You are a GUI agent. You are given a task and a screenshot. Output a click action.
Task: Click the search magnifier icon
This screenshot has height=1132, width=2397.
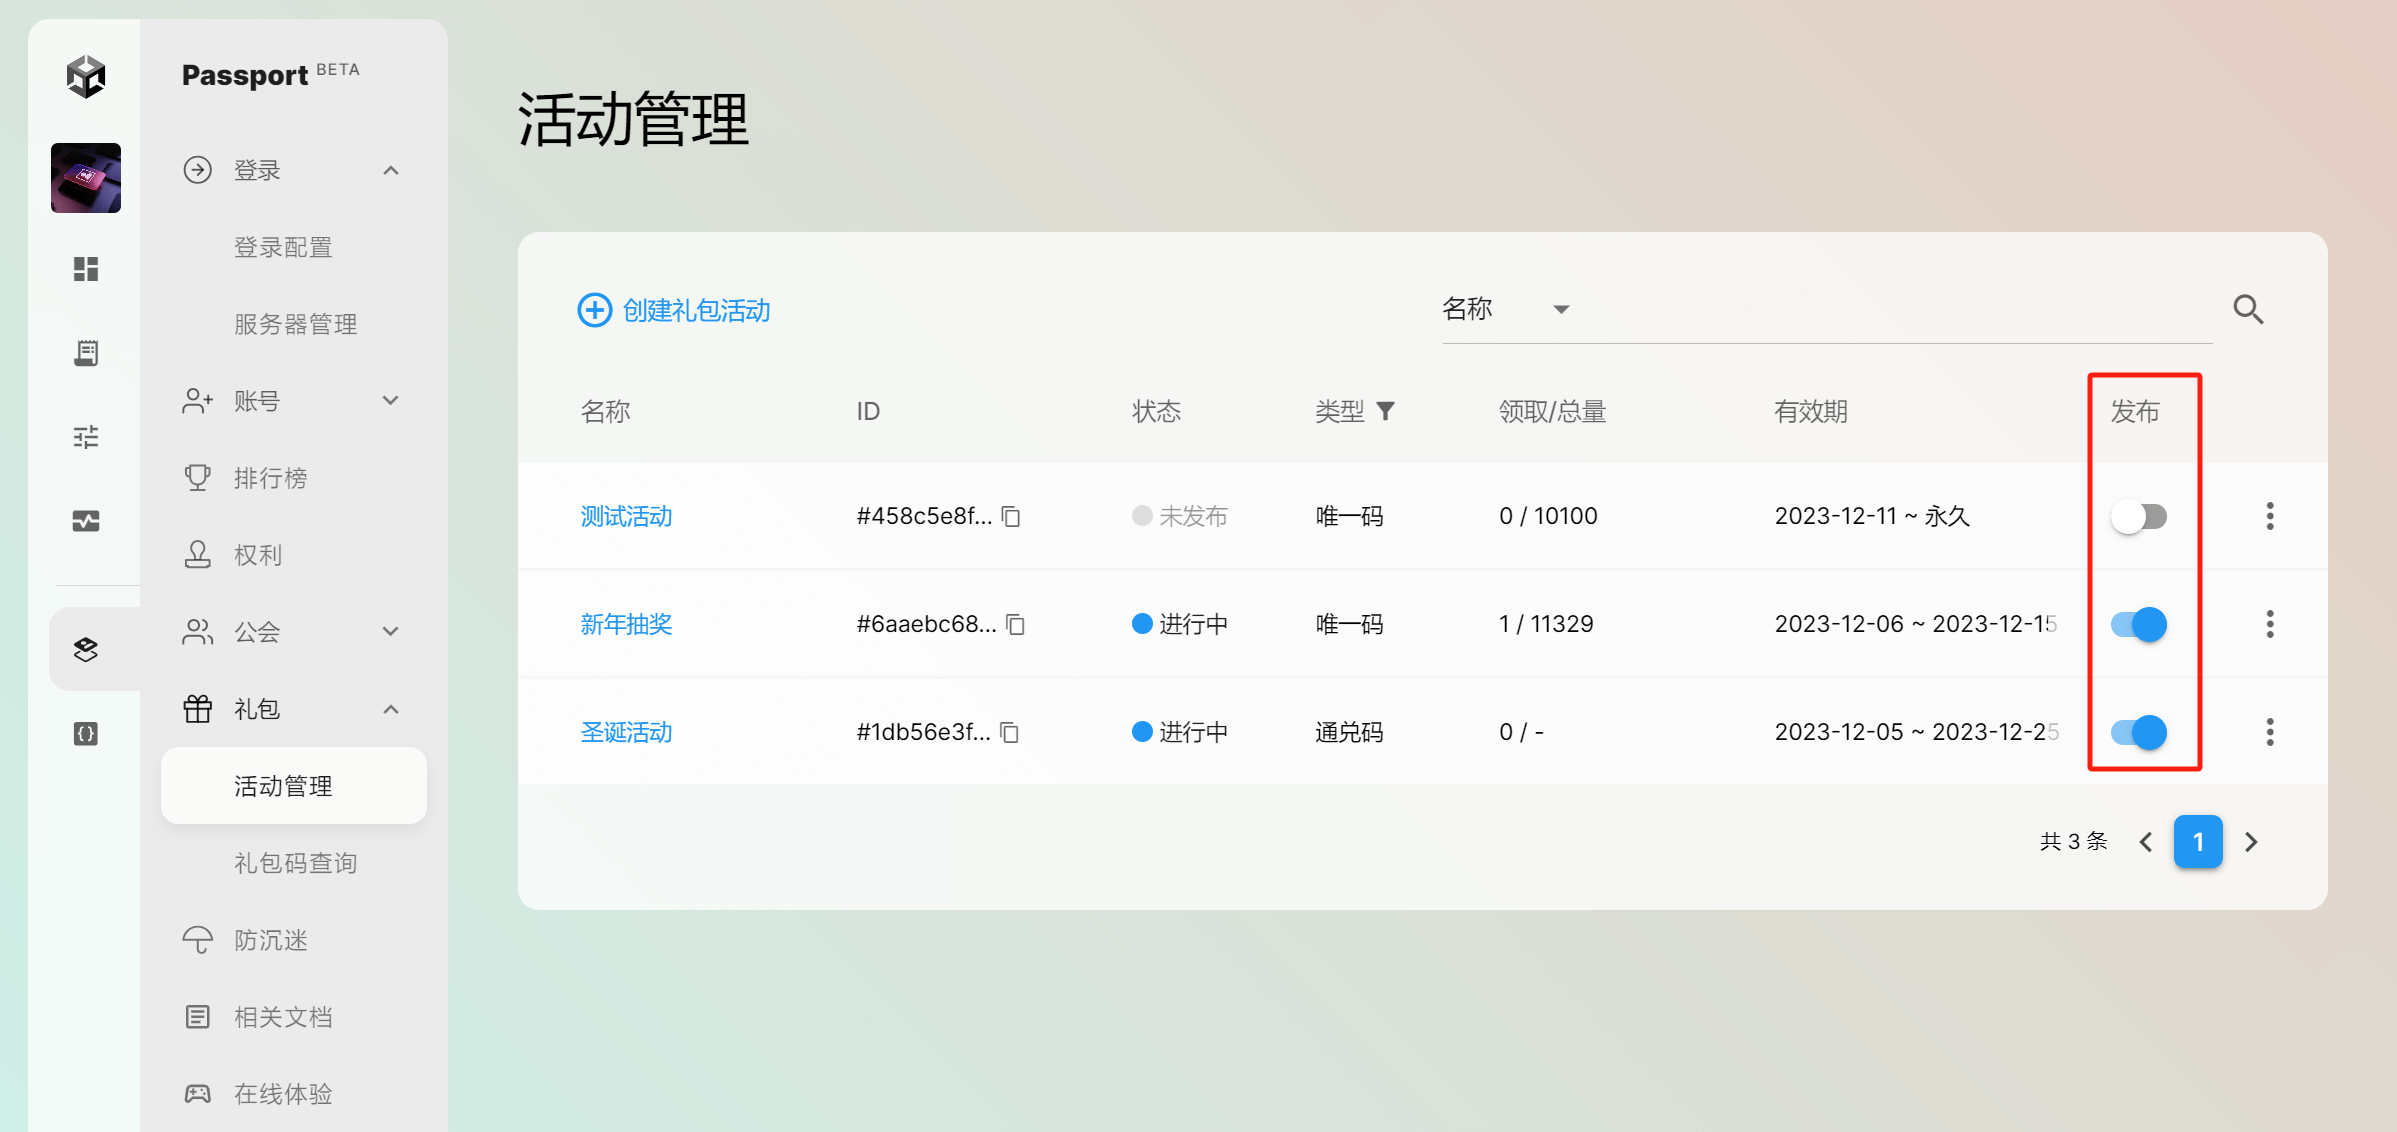click(2248, 310)
